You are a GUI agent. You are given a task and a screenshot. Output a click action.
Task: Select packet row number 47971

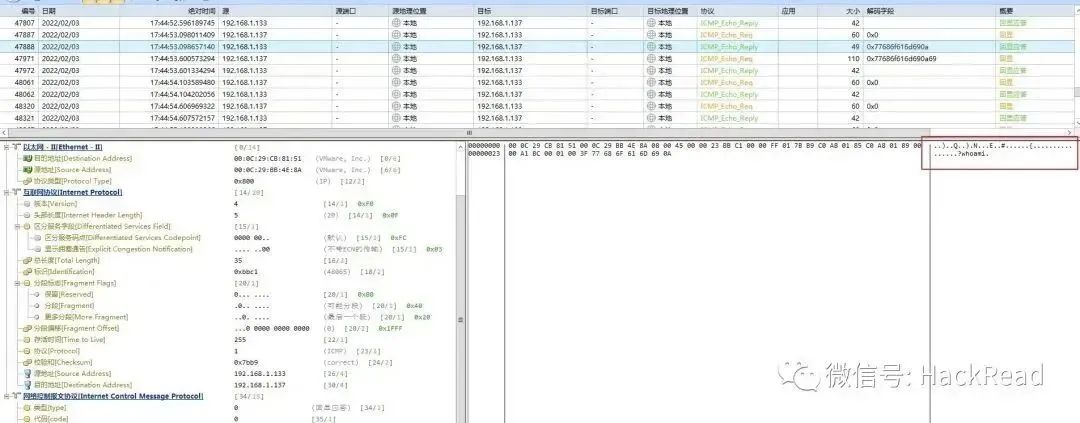539,59
